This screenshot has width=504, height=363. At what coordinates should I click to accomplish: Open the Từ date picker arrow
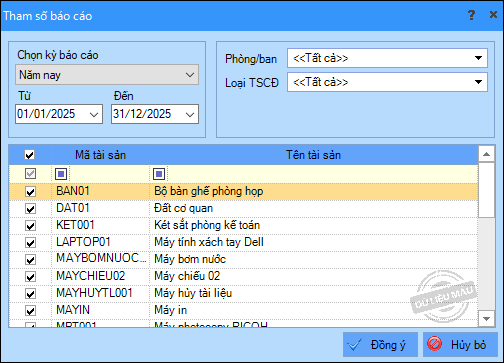click(x=94, y=114)
